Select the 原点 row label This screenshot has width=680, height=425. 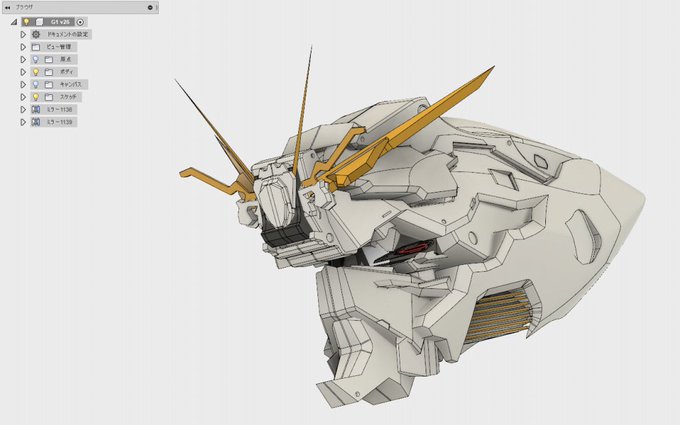65,59
